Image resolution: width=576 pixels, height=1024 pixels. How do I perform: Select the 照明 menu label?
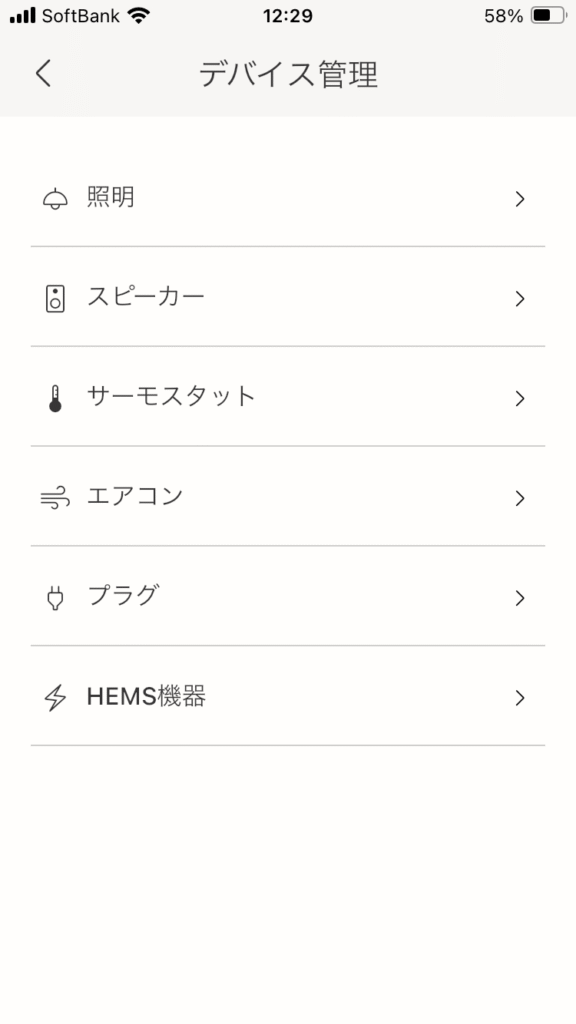[x=110, y=197]
